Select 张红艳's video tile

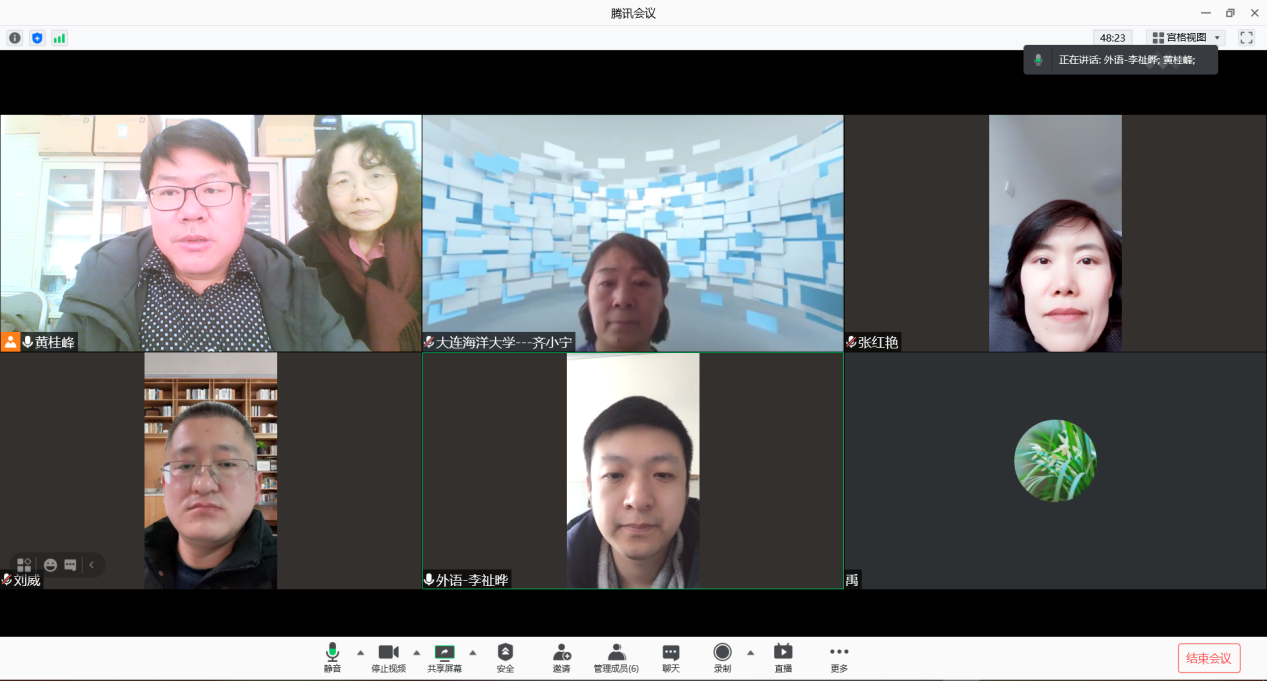pos(1055,233)
